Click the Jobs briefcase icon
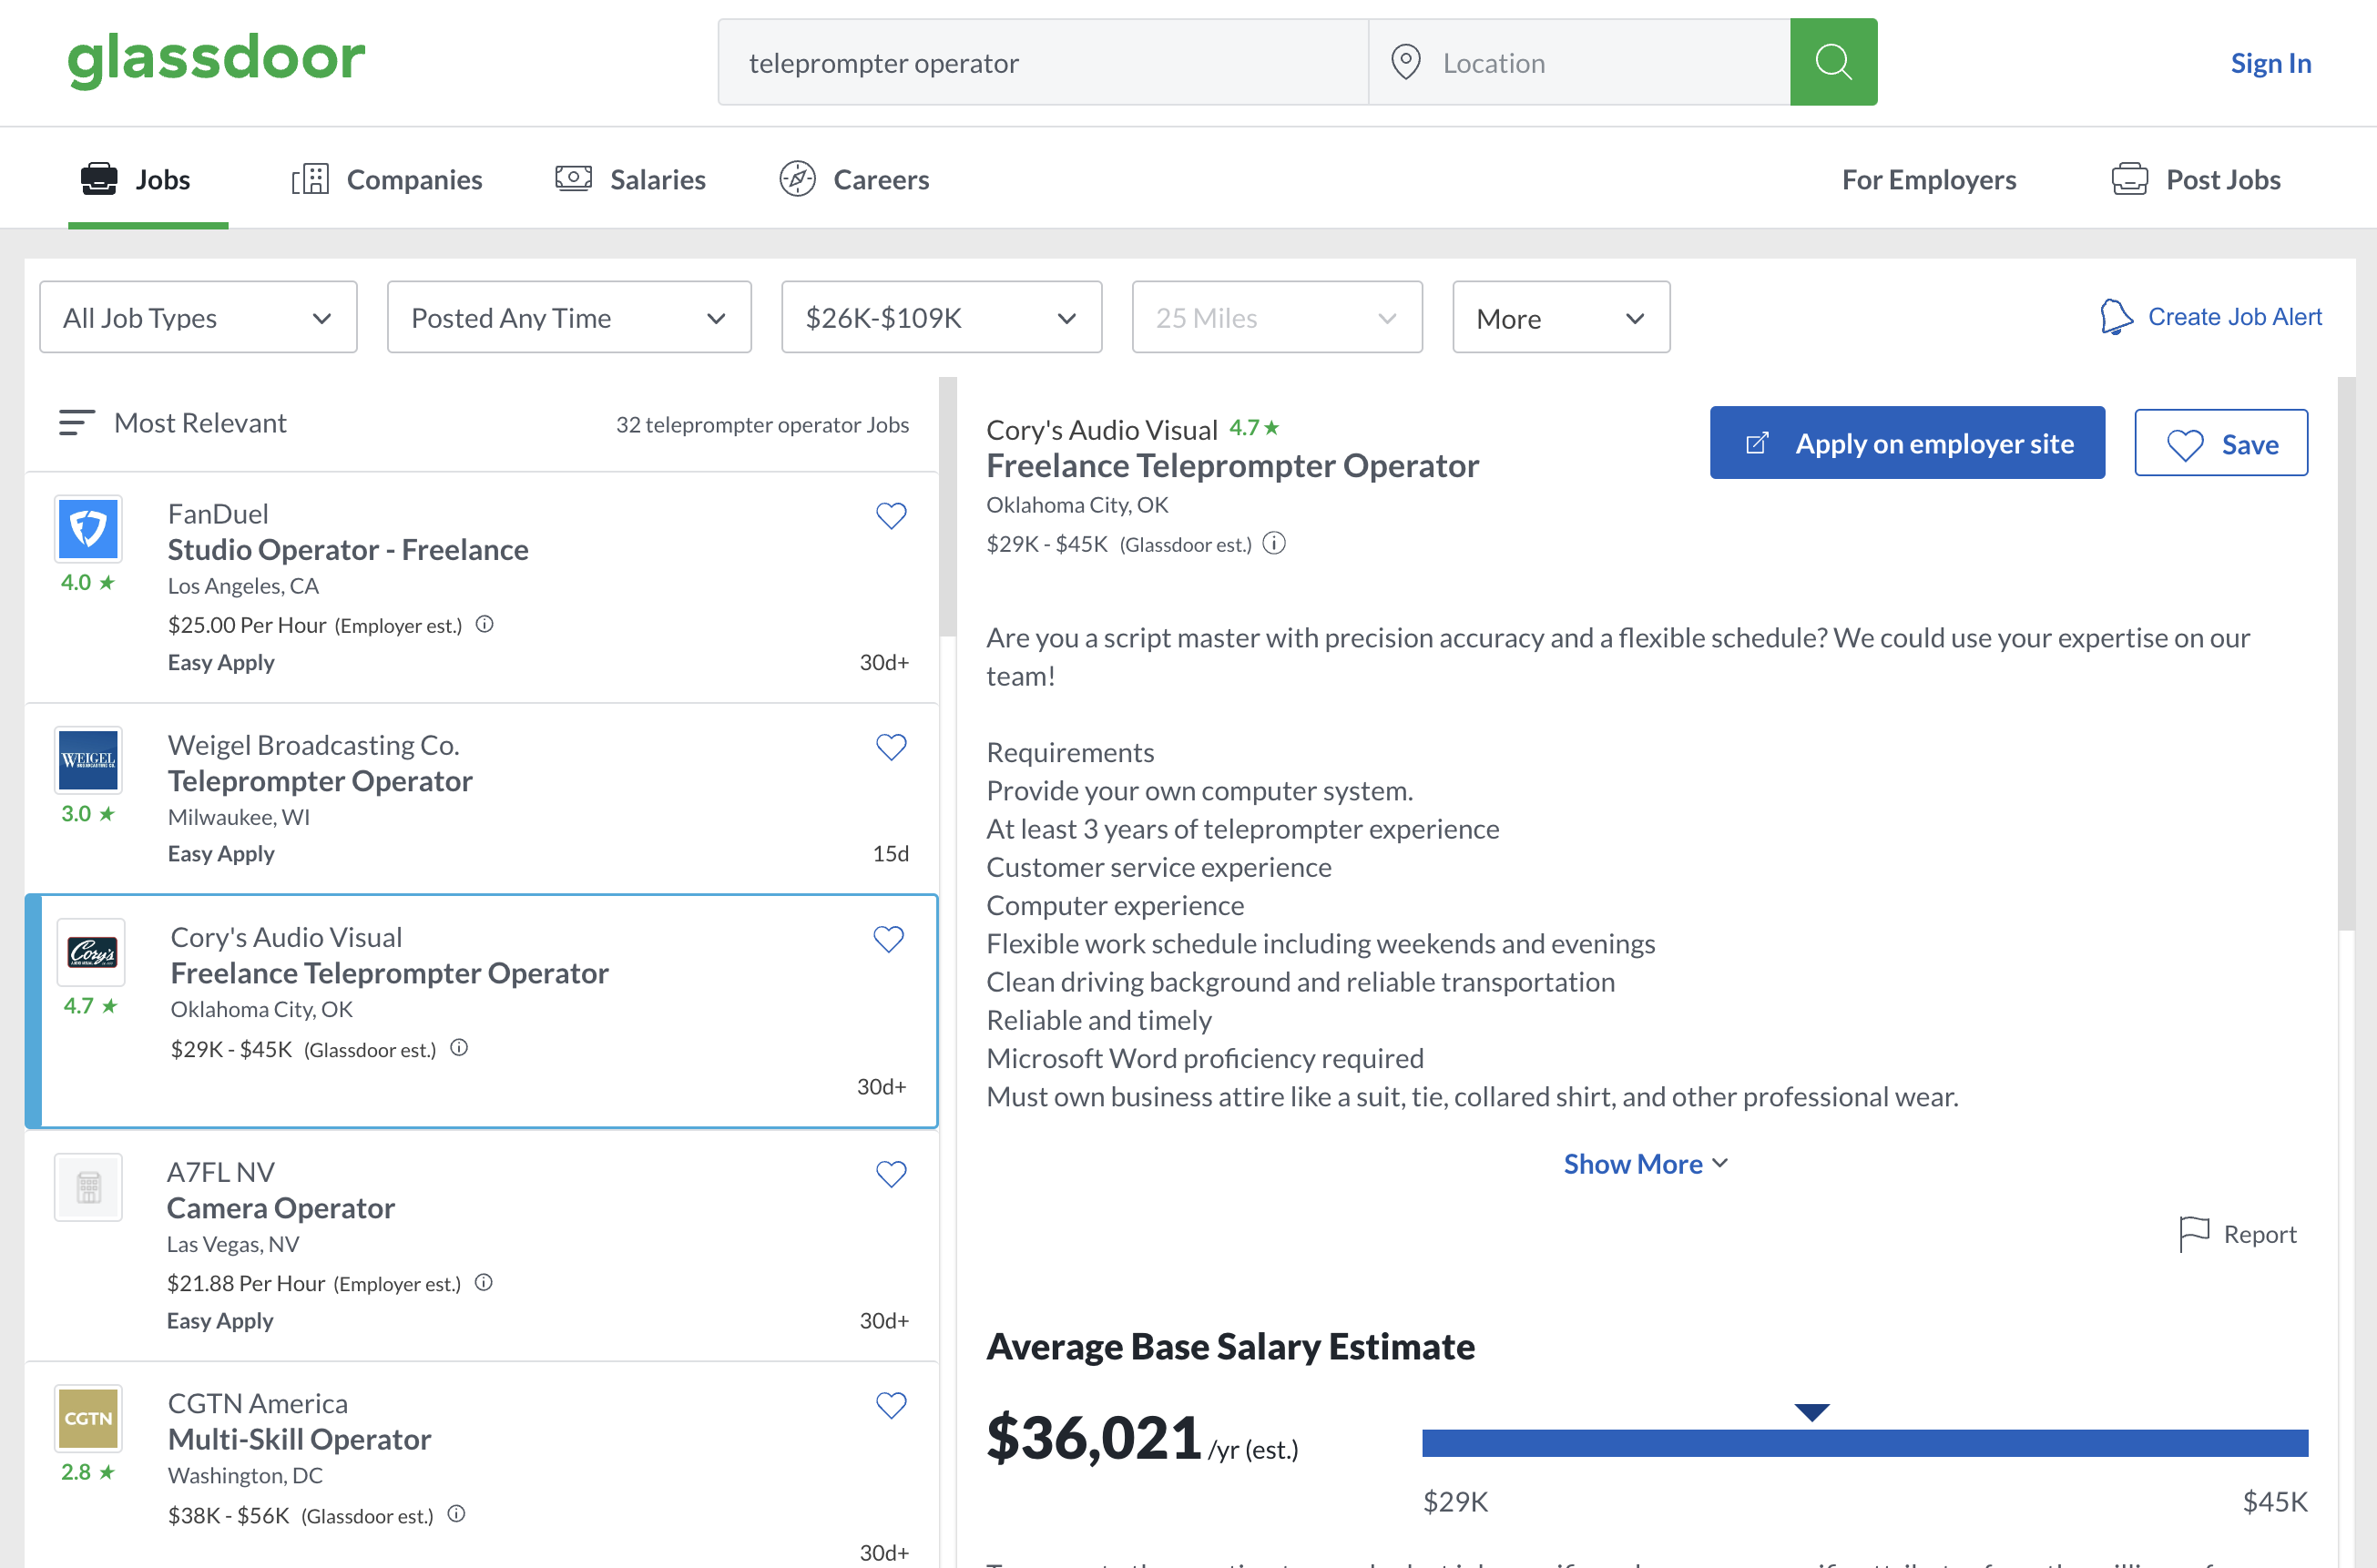The width and height of the screenshot is (2377, 1568). (x=99, y=179)
